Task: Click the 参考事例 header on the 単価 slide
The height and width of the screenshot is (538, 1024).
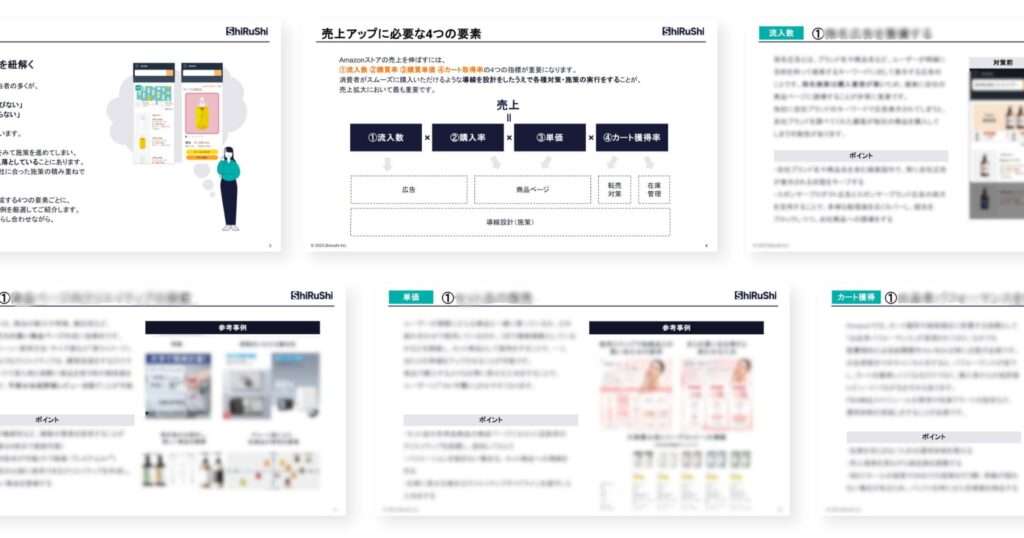Action: [x=675, y=328]
